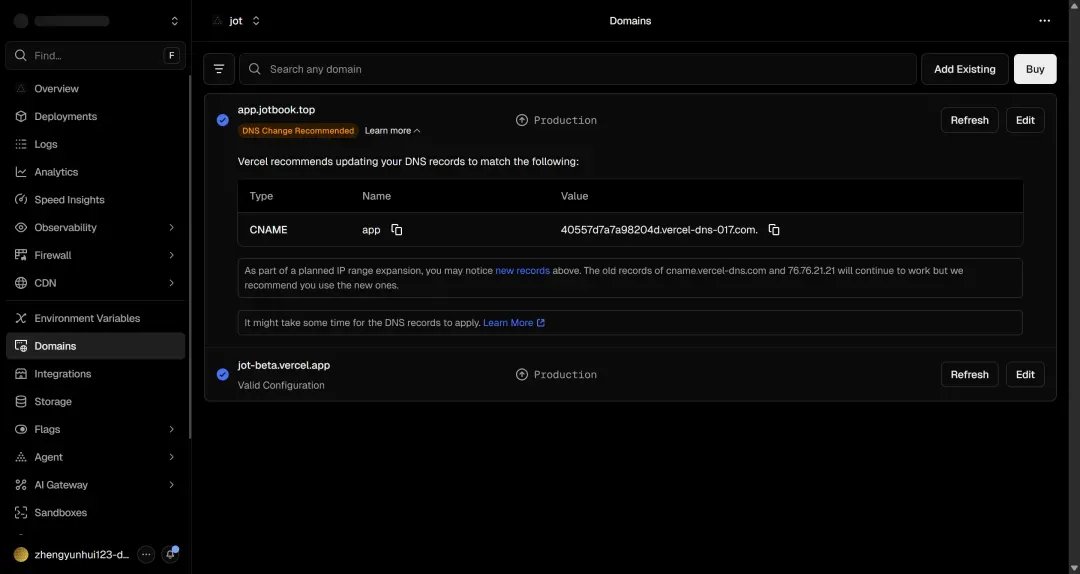Copy the CNAME name 'app' value

tap(397, 229)
